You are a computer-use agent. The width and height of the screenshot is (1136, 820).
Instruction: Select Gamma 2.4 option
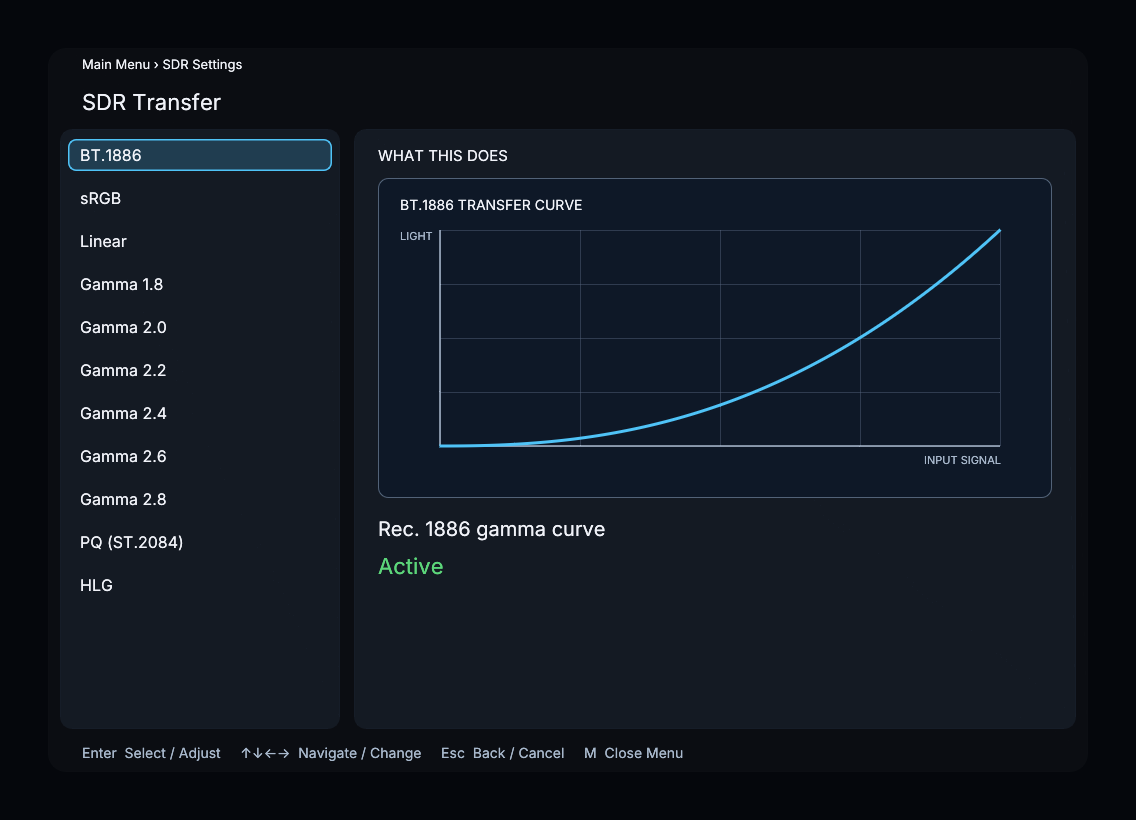pos(200,413)
